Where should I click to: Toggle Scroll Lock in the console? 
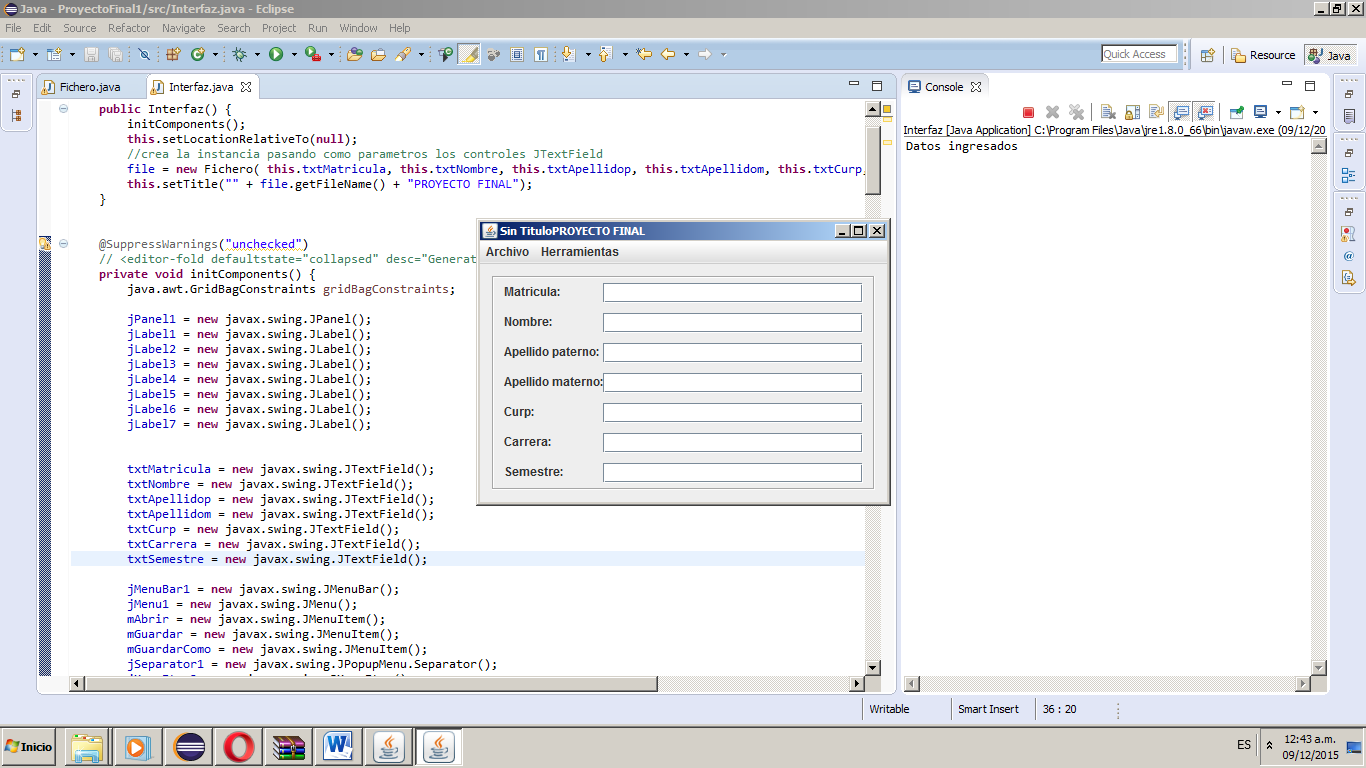[1132, 113]
